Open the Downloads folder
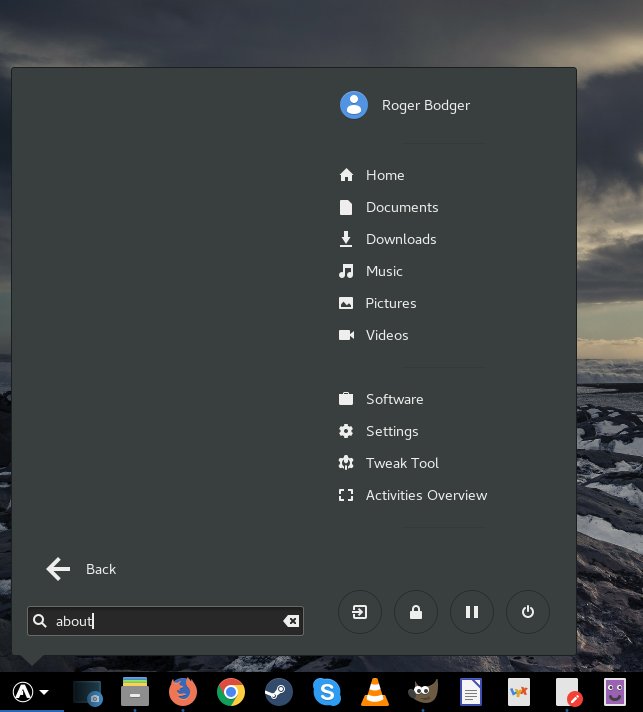643x712 pixels. click(400, 239)
